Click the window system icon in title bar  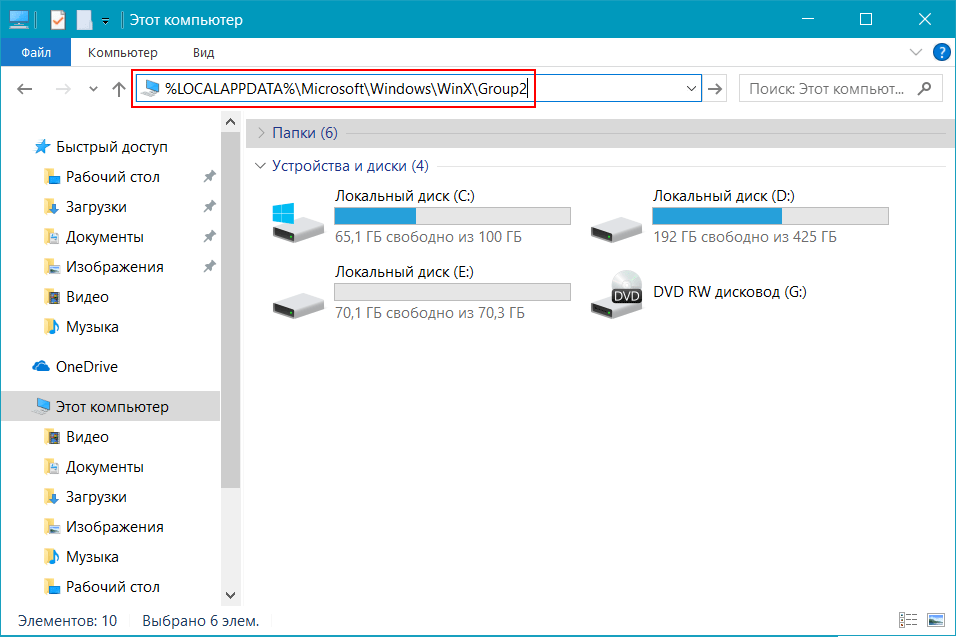(x=18, y=20)
